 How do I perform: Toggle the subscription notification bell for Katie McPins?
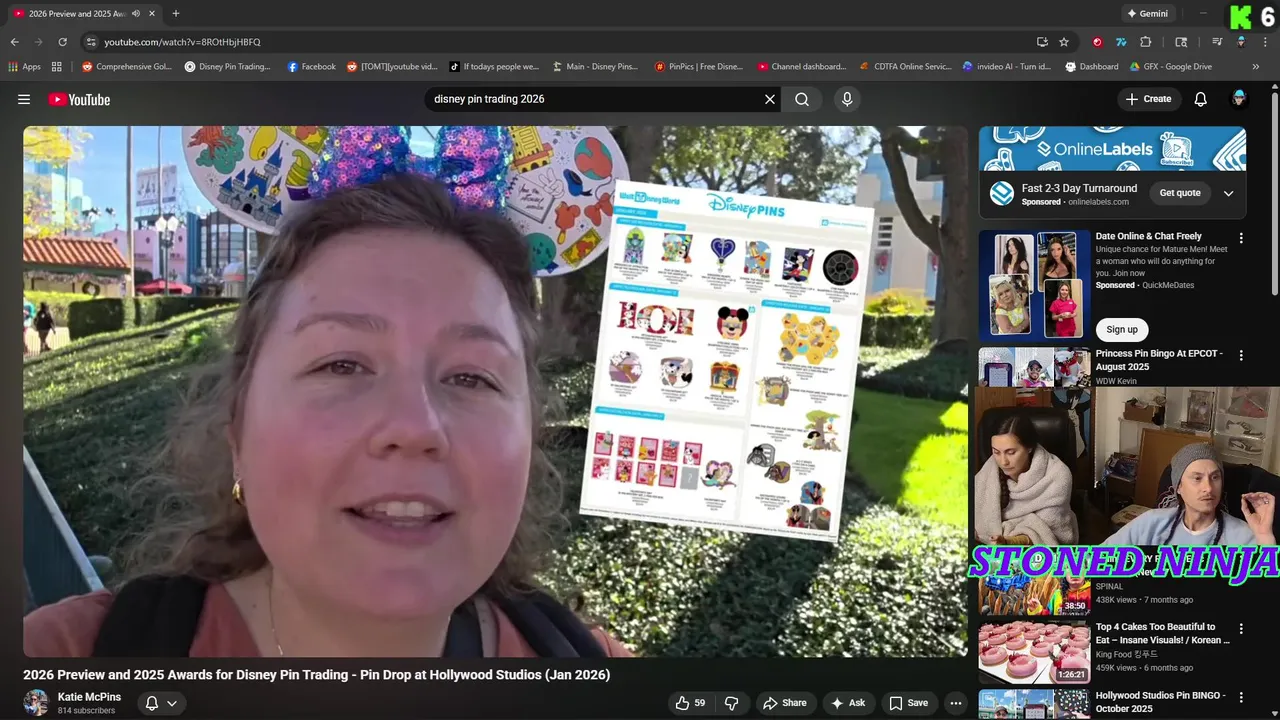161,703
